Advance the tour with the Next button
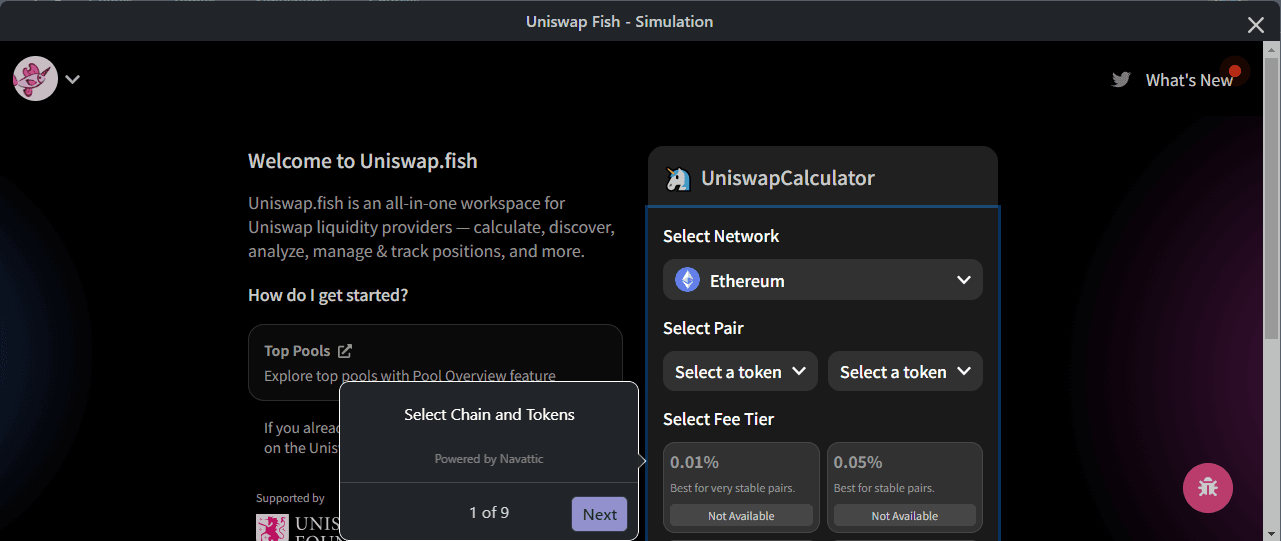 [x=600, y=514]
